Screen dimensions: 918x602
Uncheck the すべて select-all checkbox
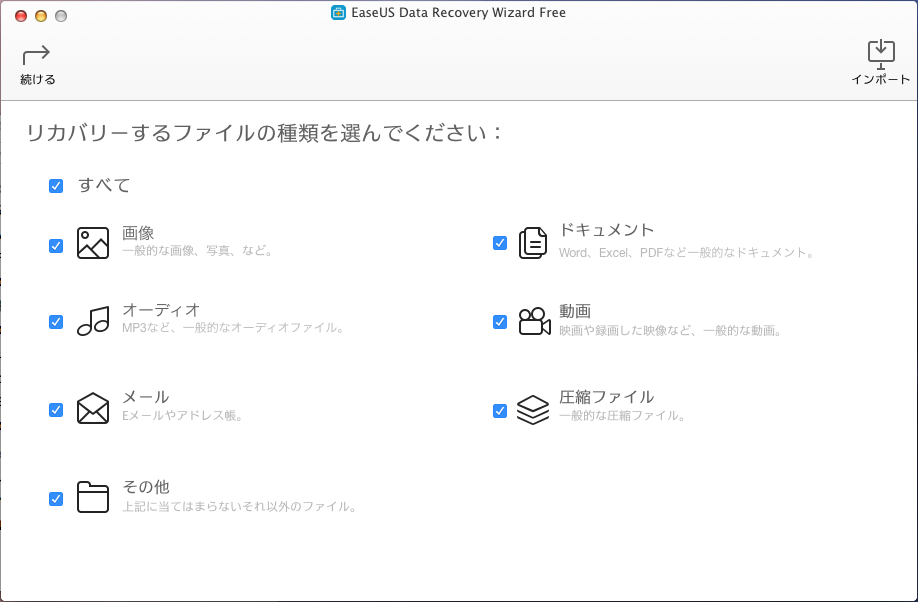[x=56, y=185]
